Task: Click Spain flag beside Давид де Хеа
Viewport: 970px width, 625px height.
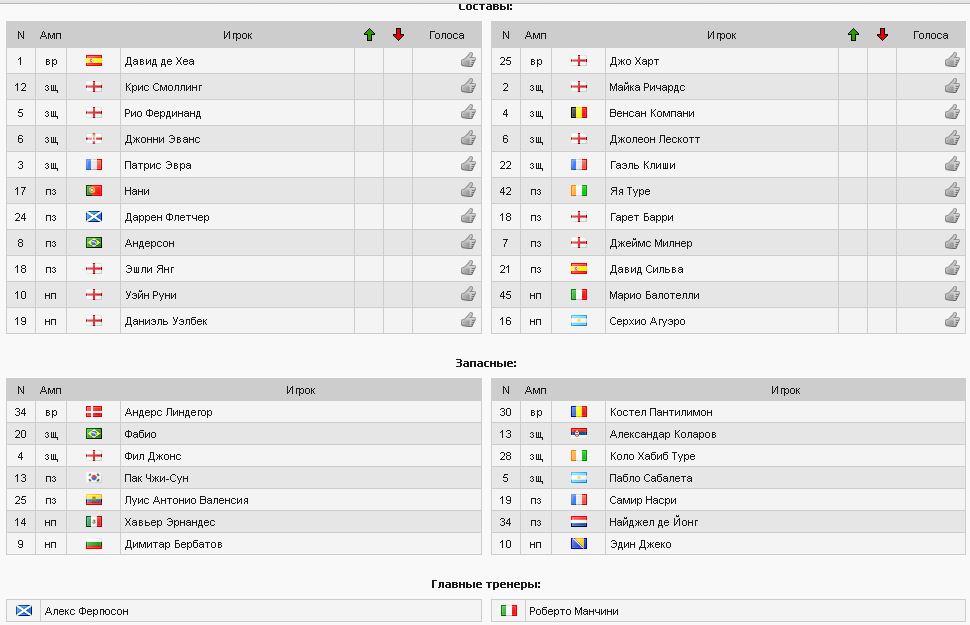Action: 94,61
